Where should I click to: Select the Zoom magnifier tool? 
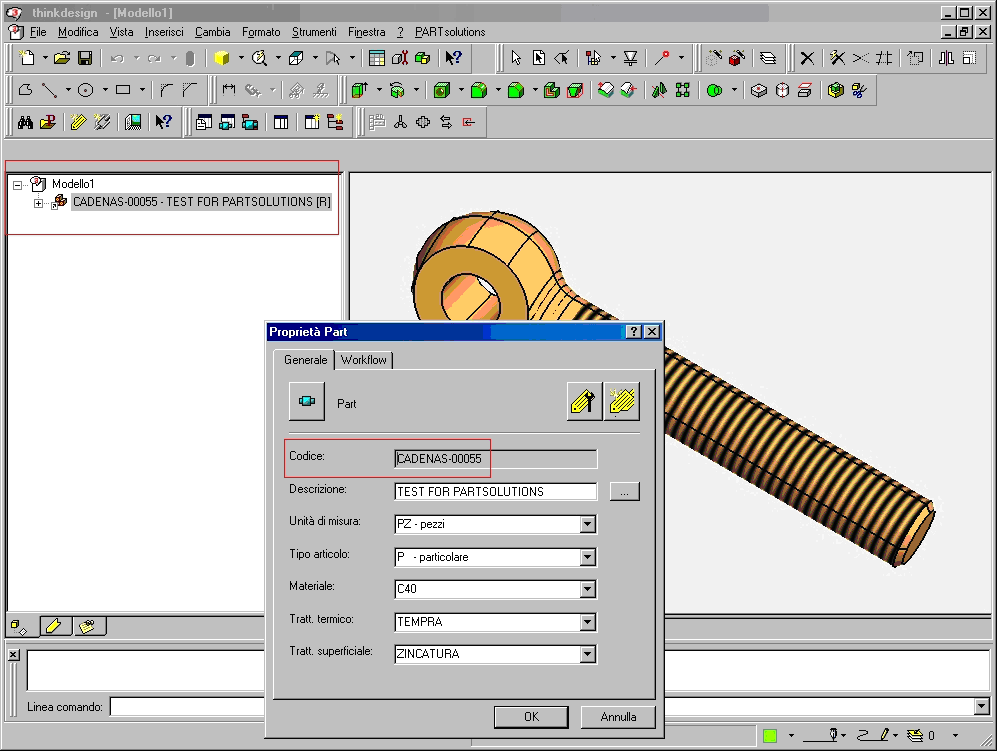259,58
